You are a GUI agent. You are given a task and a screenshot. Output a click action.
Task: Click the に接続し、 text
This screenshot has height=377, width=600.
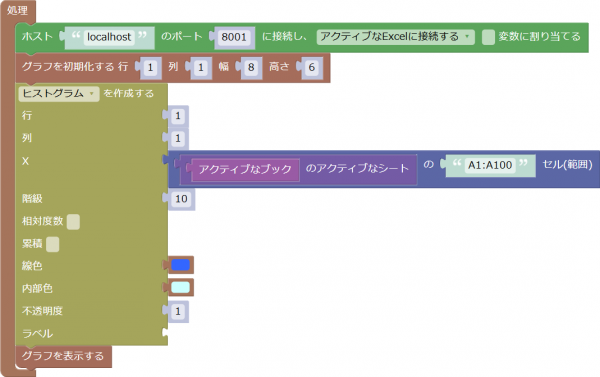point(284,37)
